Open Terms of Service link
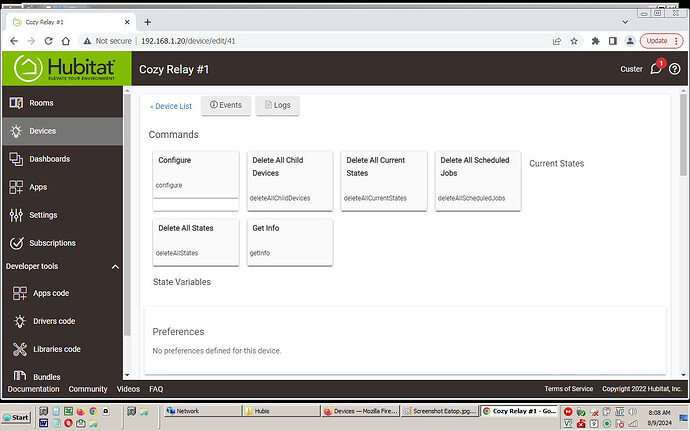The width and height of the screenshot is (690, 431). (x=569, y=389)
